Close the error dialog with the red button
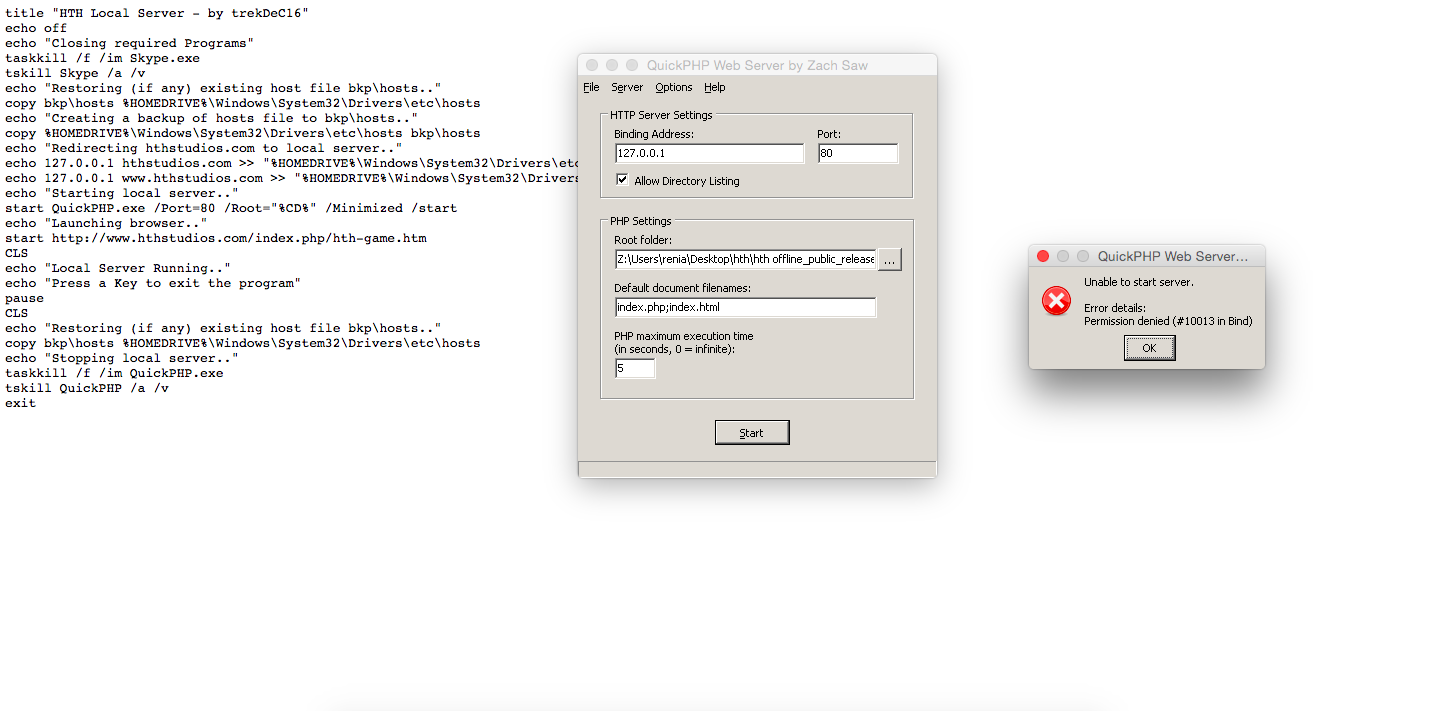Image resolution: width=1437 pixels, height=711 pixels. pos(1043,256)
